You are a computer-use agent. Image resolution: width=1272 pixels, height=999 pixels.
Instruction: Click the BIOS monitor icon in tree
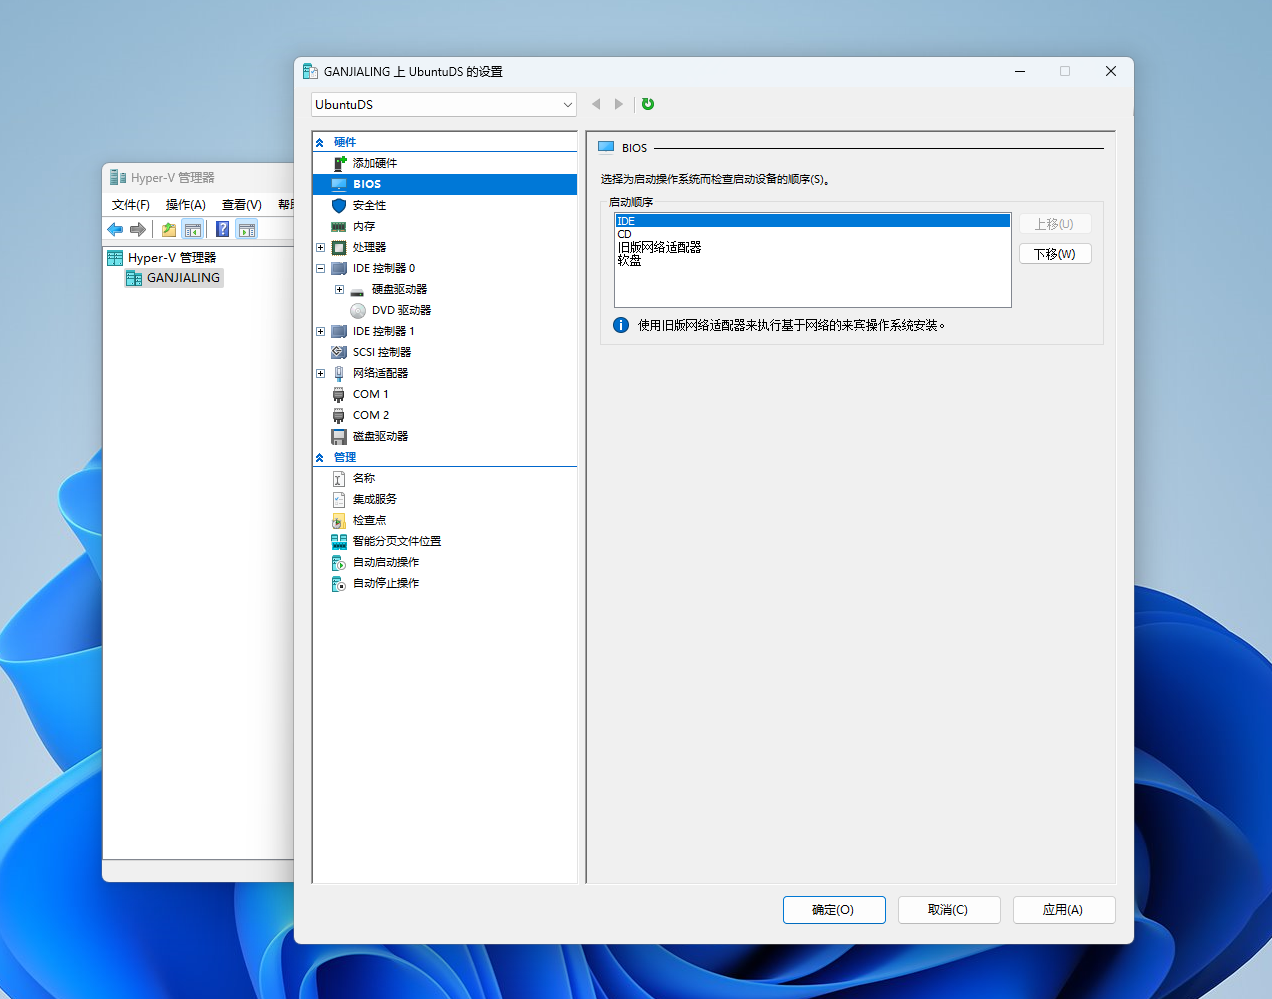[339, 184]
